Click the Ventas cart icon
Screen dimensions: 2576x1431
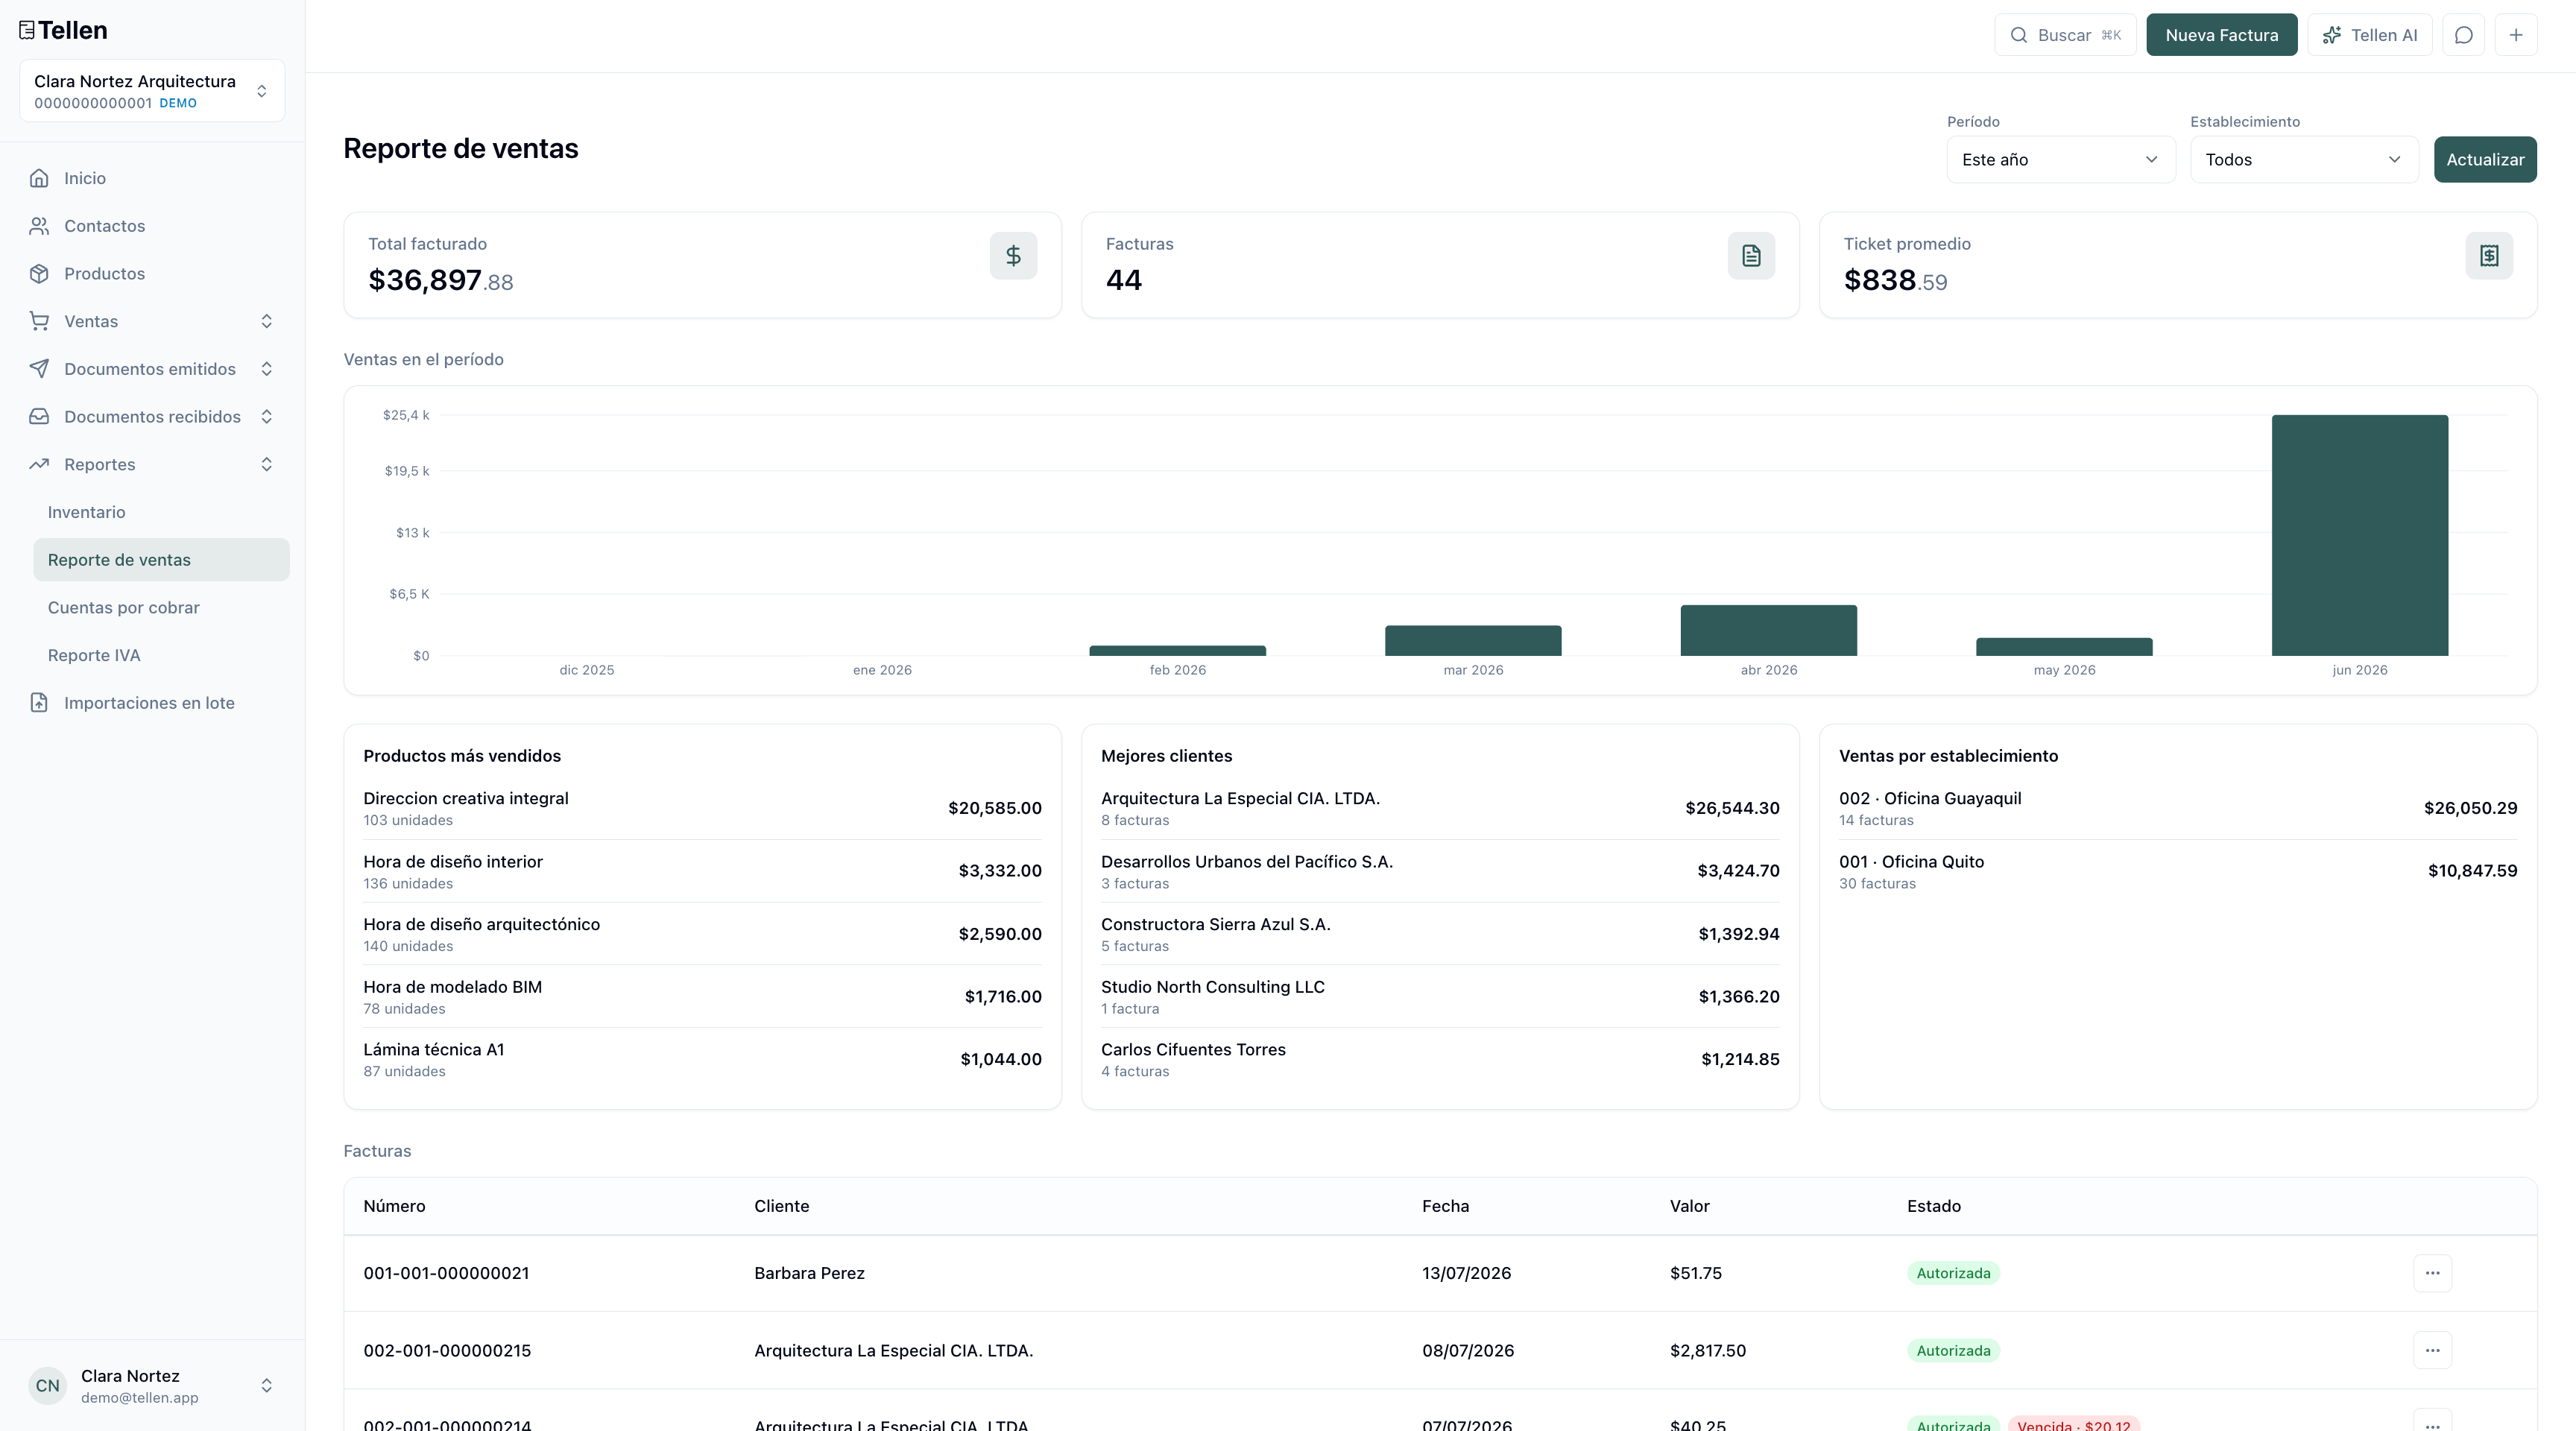coord(39,321)
